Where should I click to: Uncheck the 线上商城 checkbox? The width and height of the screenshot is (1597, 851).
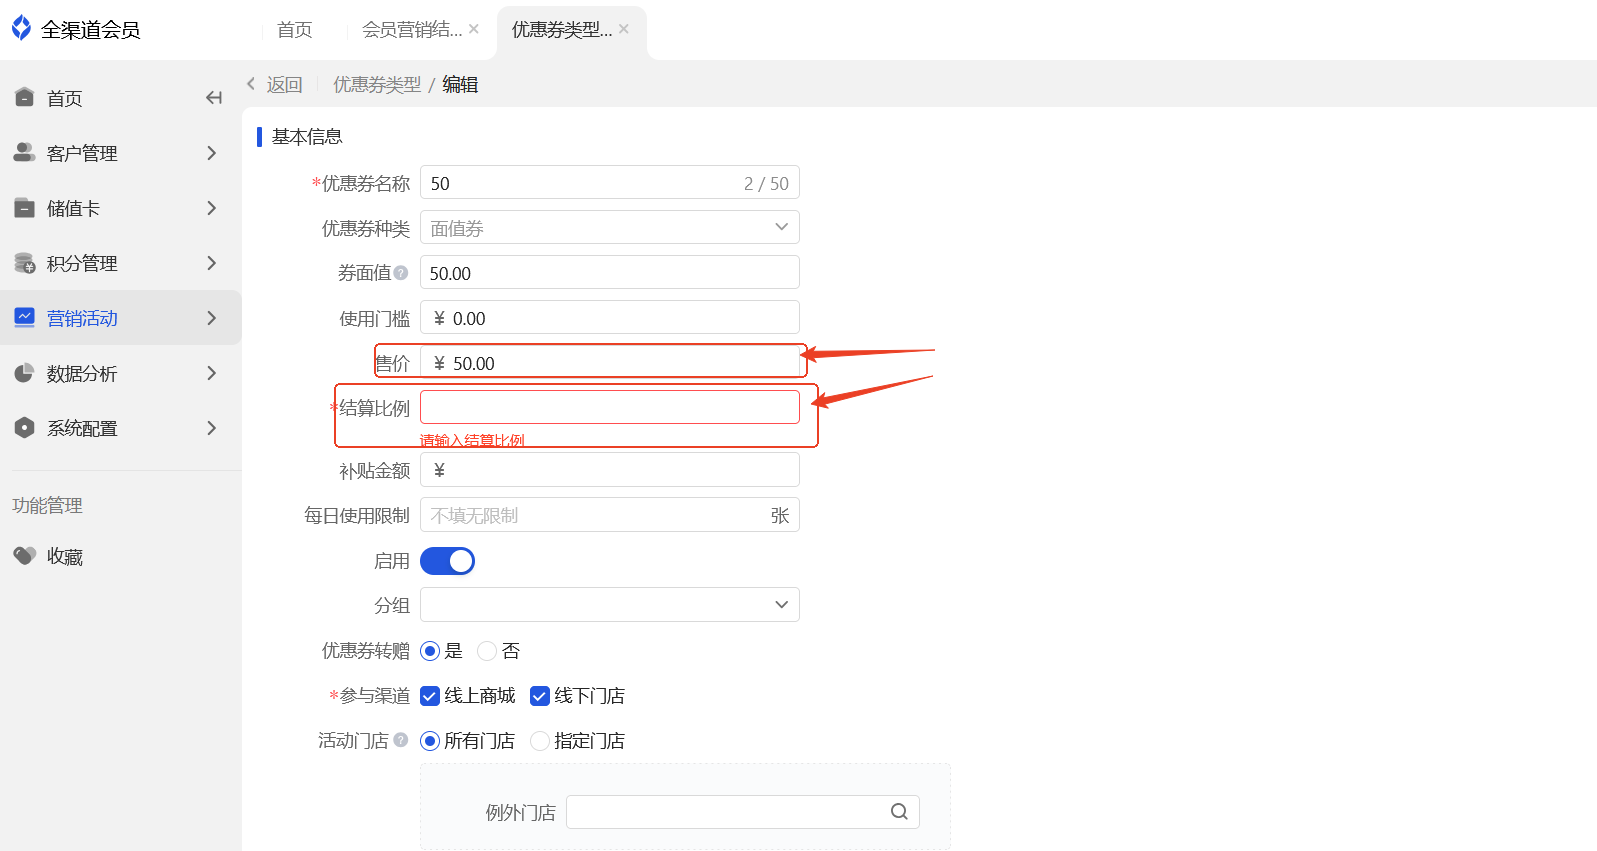click(x=430, y=696)
